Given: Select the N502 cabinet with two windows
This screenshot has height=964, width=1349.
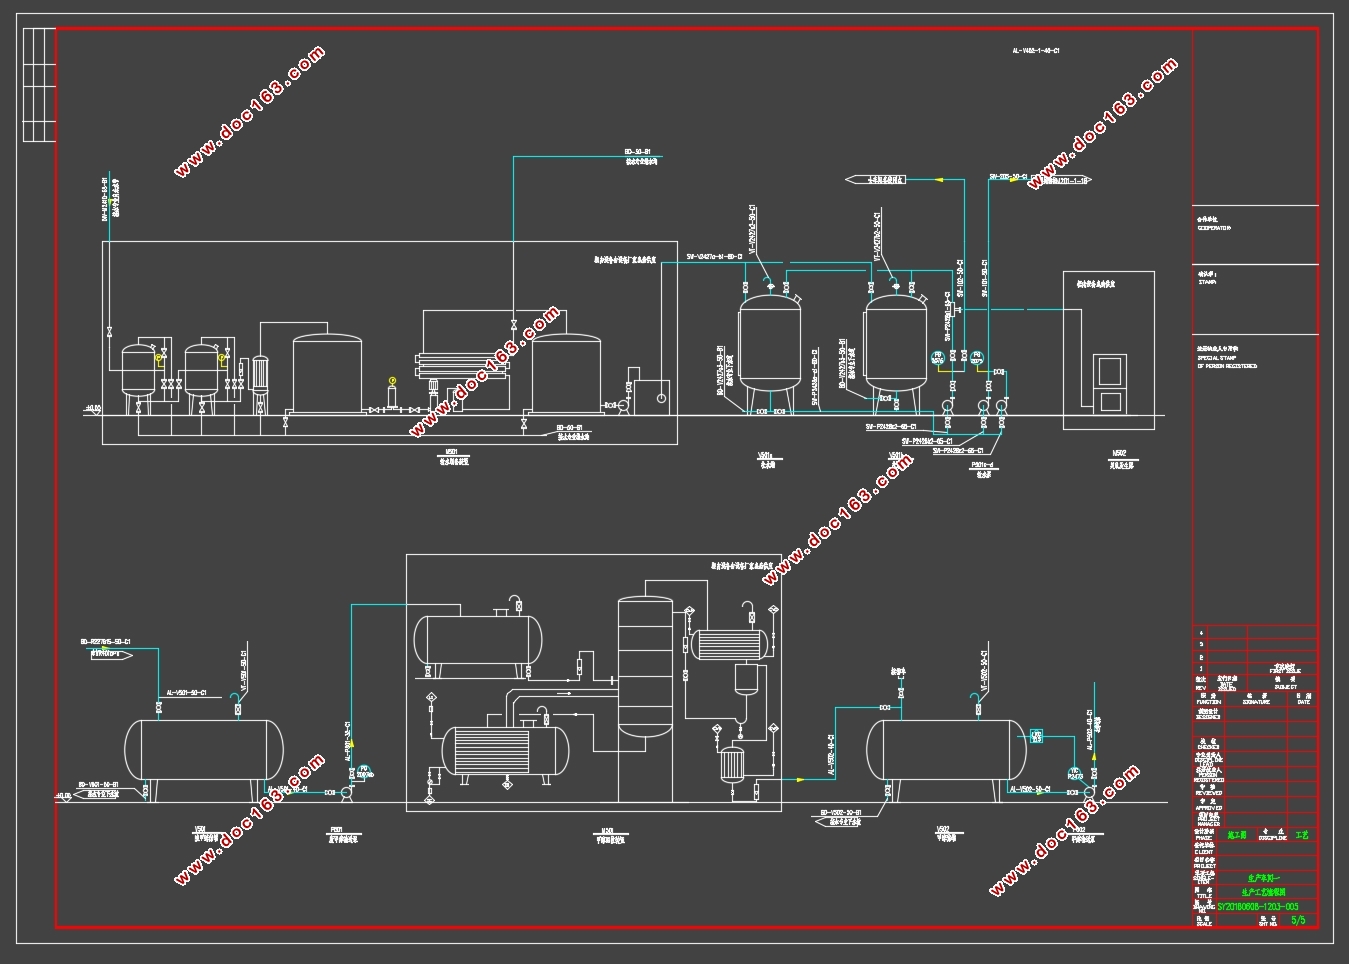Looking at the screenshot, I should 1111,382.
